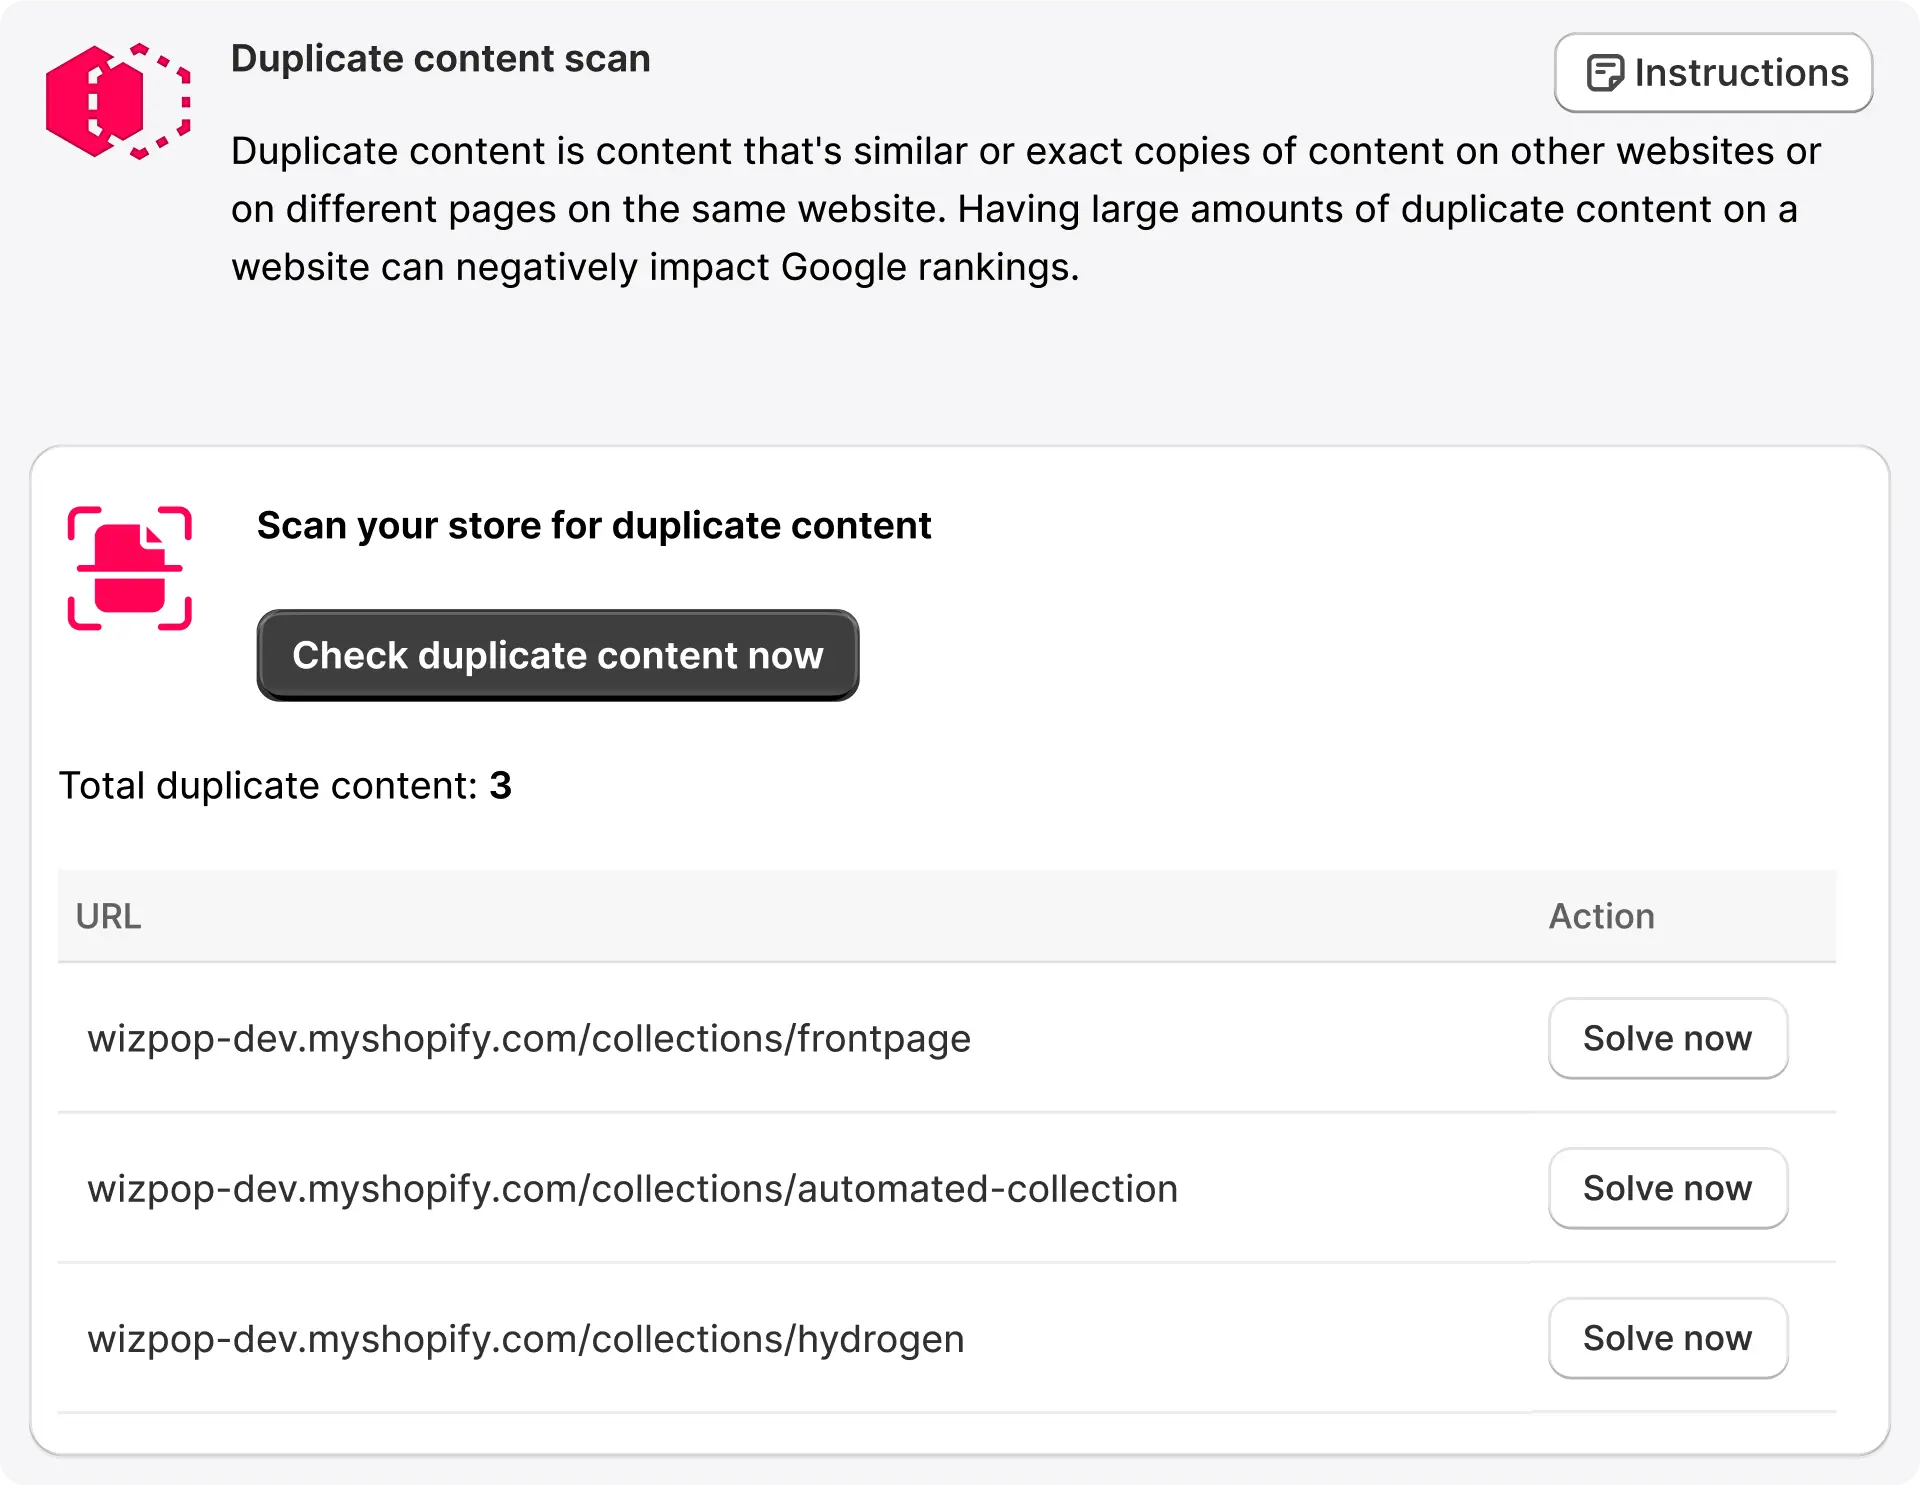Click the note icon inside Instructions button

click(1605, 73)
